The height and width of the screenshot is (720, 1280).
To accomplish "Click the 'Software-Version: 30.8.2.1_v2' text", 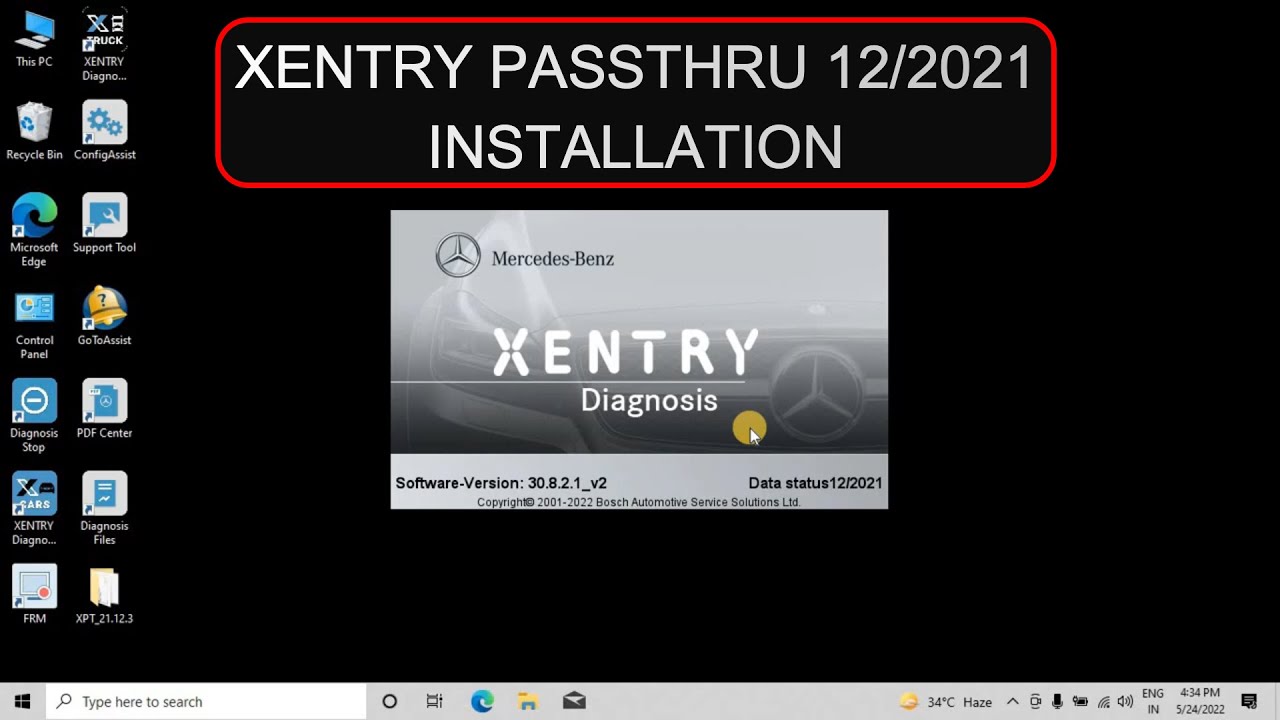I will [501, 483].
